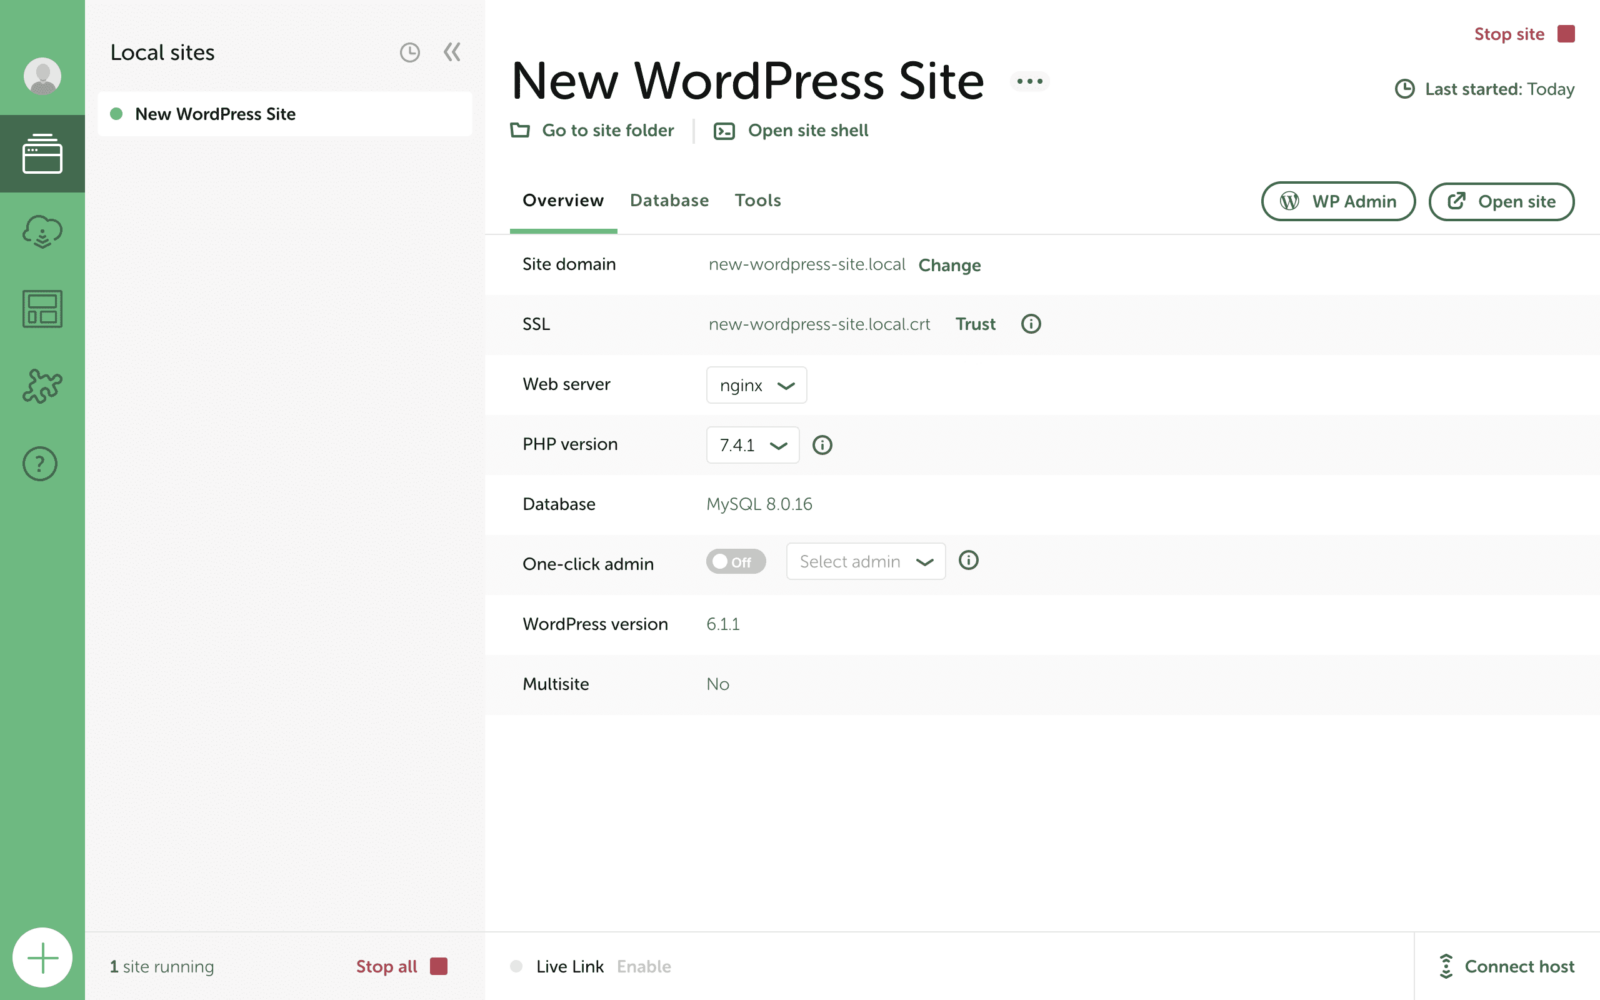Select New WordPress Site in sidebar list
The height and width of the screenshot is (1000, 1600).
284,114
